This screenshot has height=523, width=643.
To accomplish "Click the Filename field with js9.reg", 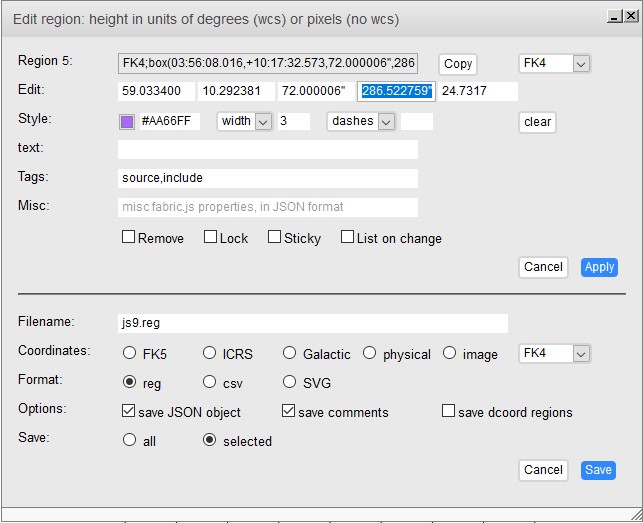I will 312,324.
